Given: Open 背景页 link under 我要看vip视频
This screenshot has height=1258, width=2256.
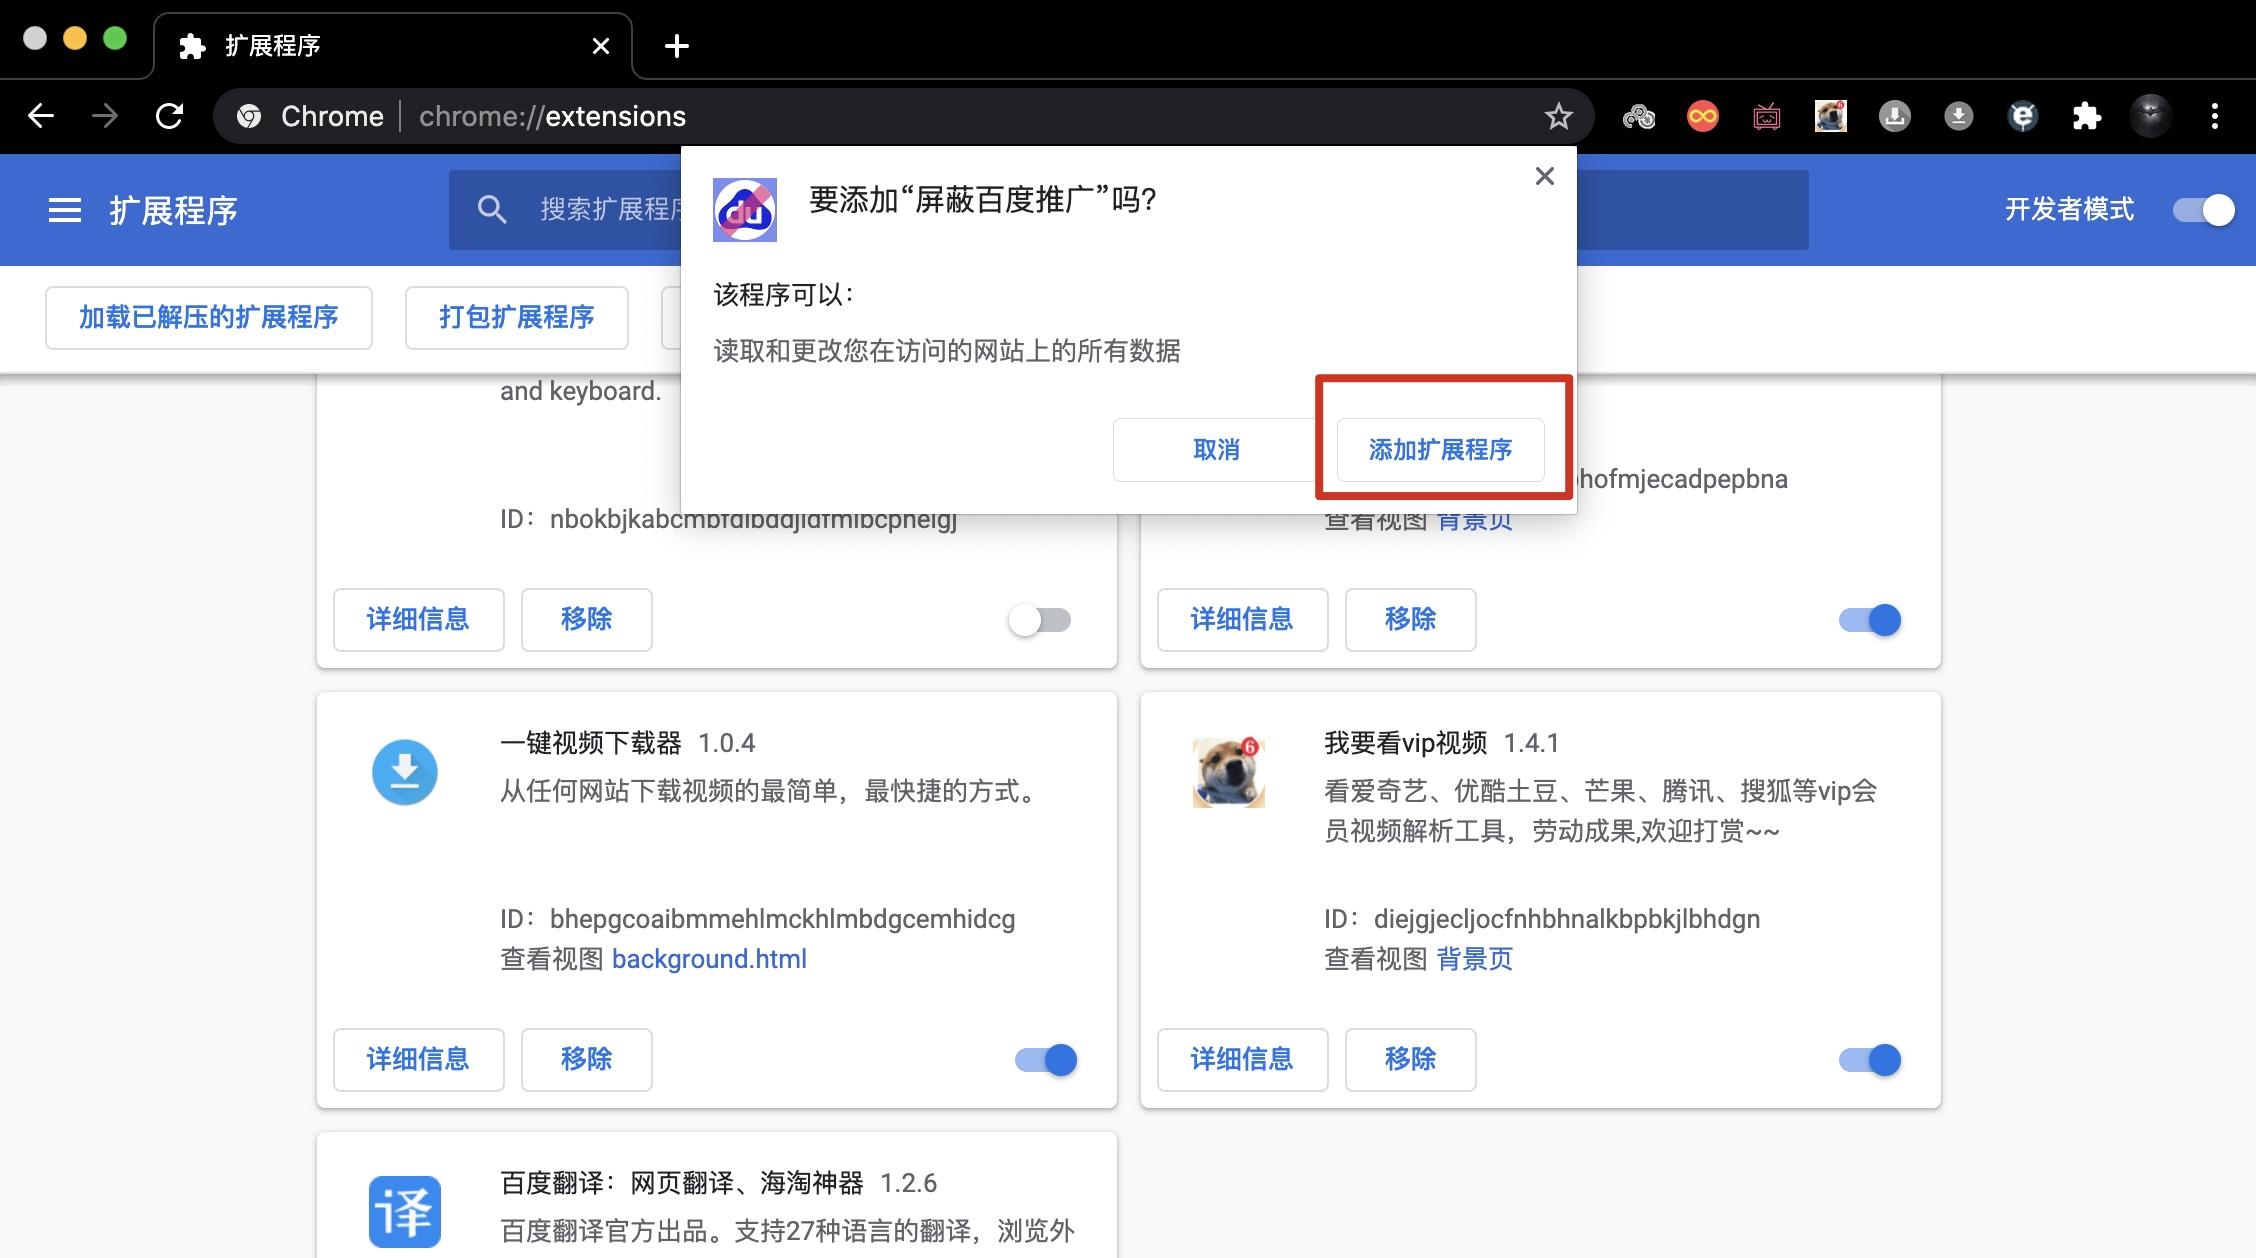Looking at the screenshot, I should point(1475,959).
